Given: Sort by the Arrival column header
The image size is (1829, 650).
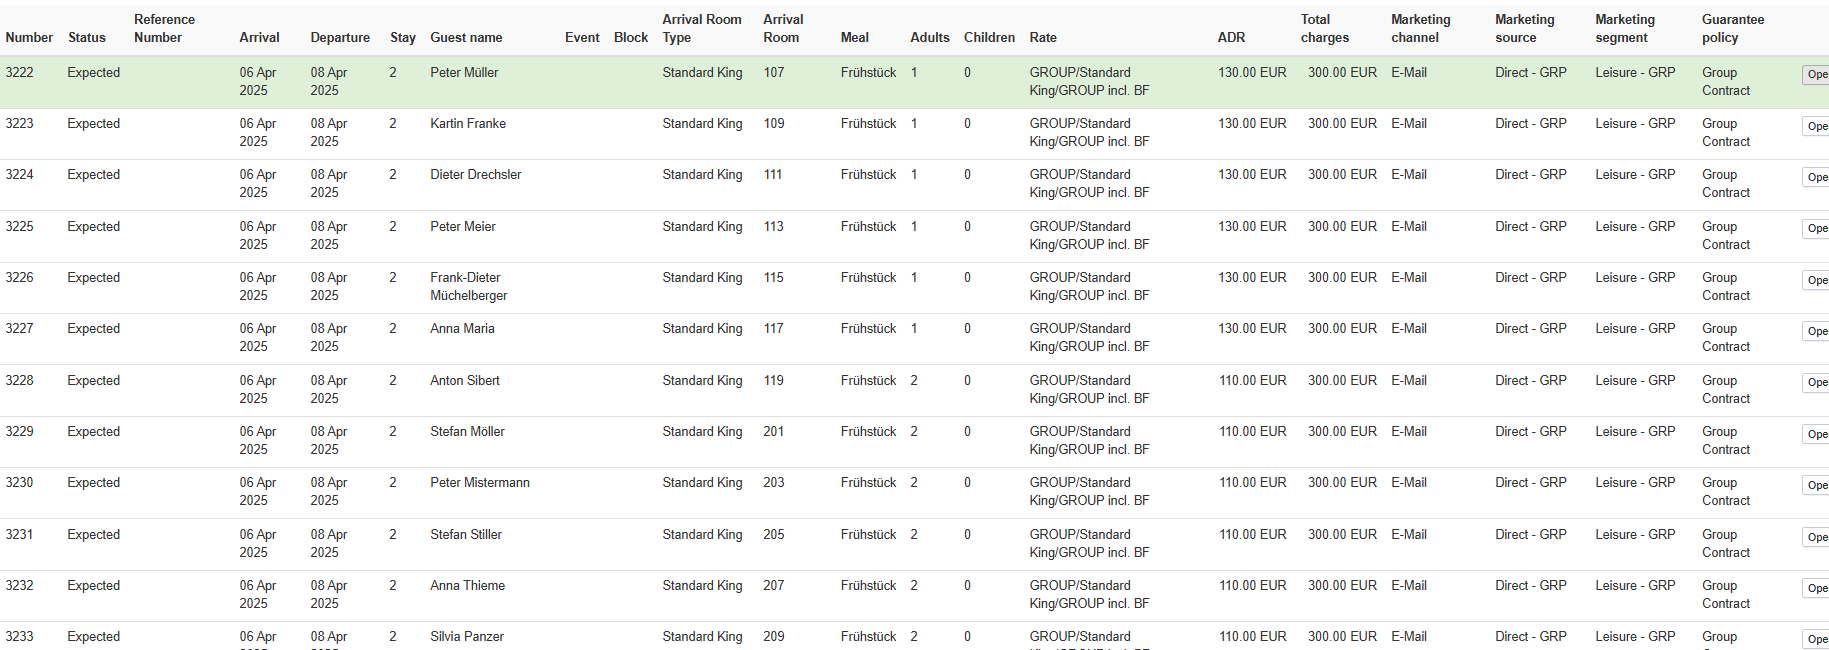Looking at the screenshot, I should tap(259, 38).
